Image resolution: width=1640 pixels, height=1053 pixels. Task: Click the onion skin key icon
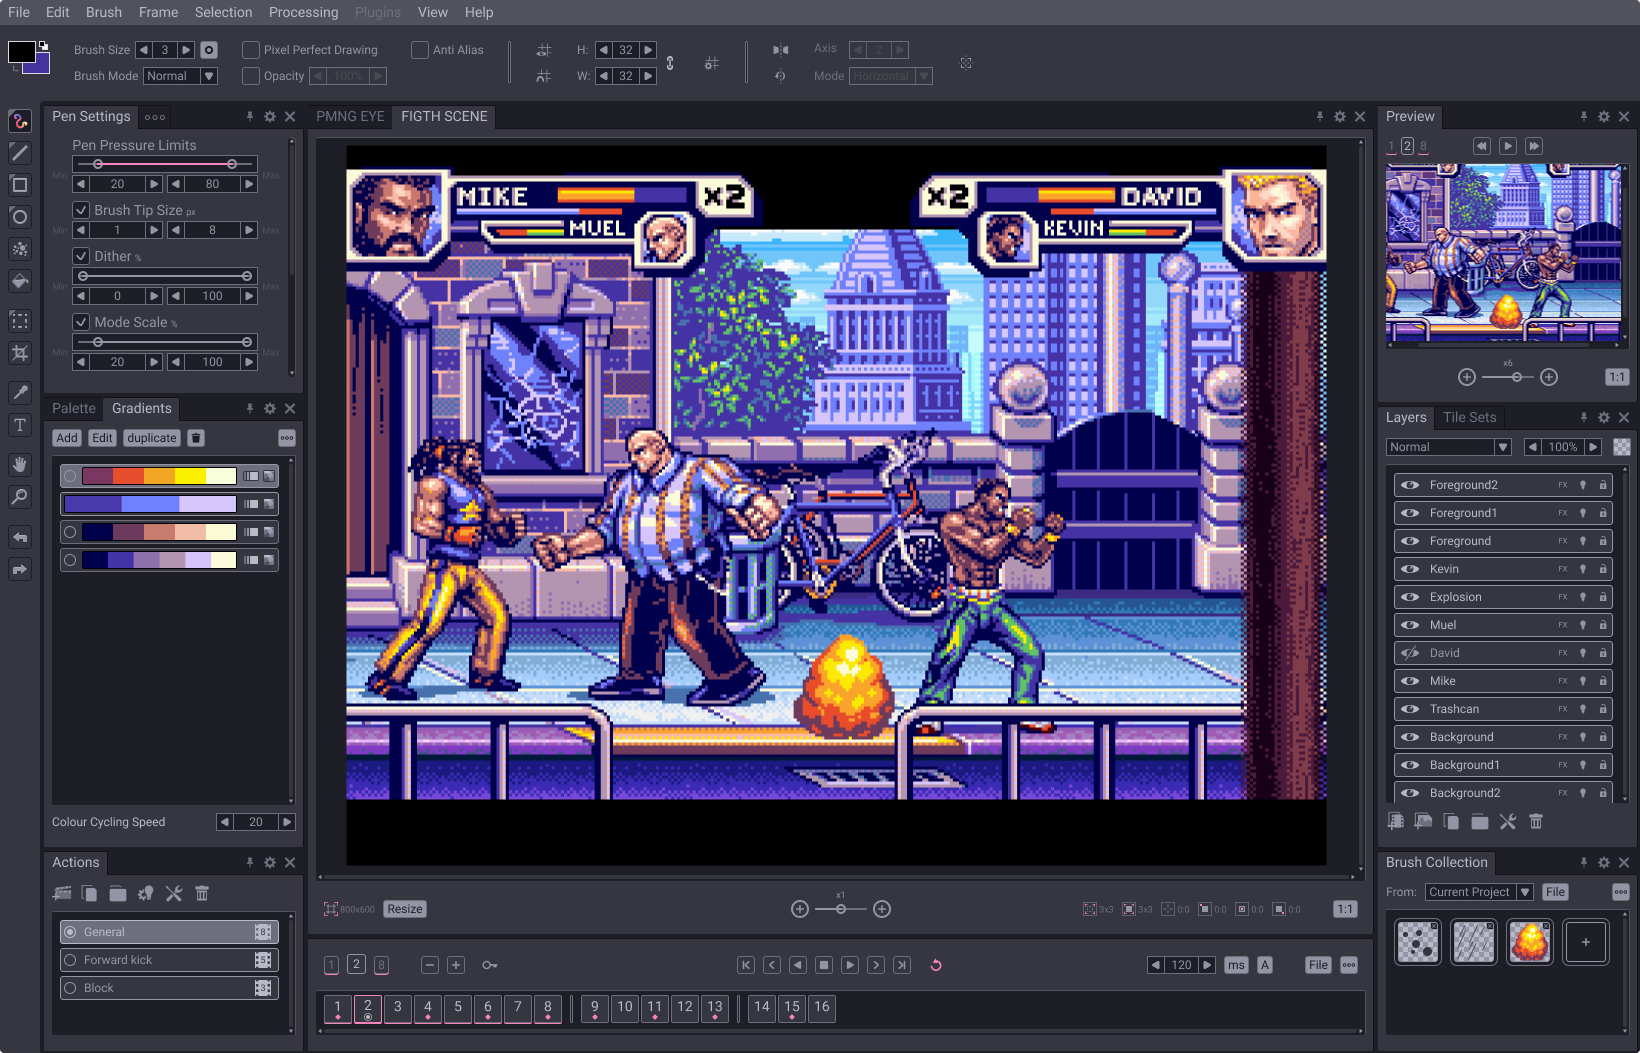pos(490,965)
